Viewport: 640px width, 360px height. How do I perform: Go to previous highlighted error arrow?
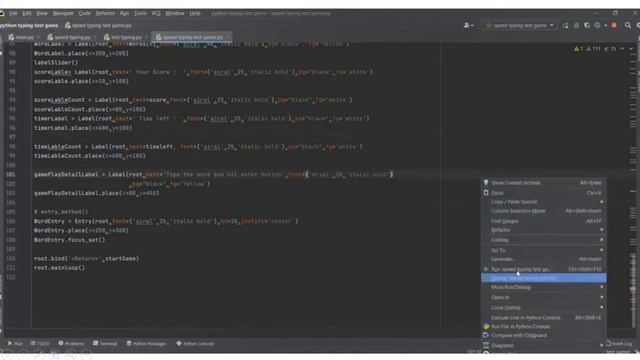tap(622, 49)
